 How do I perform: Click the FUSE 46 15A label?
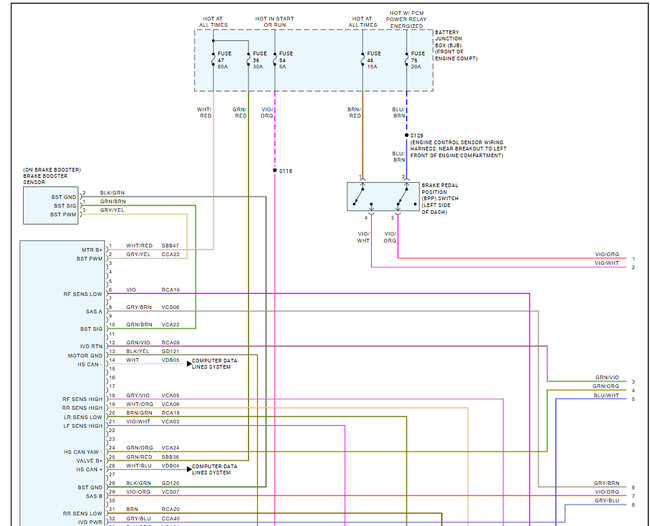(x=374, y=60)
